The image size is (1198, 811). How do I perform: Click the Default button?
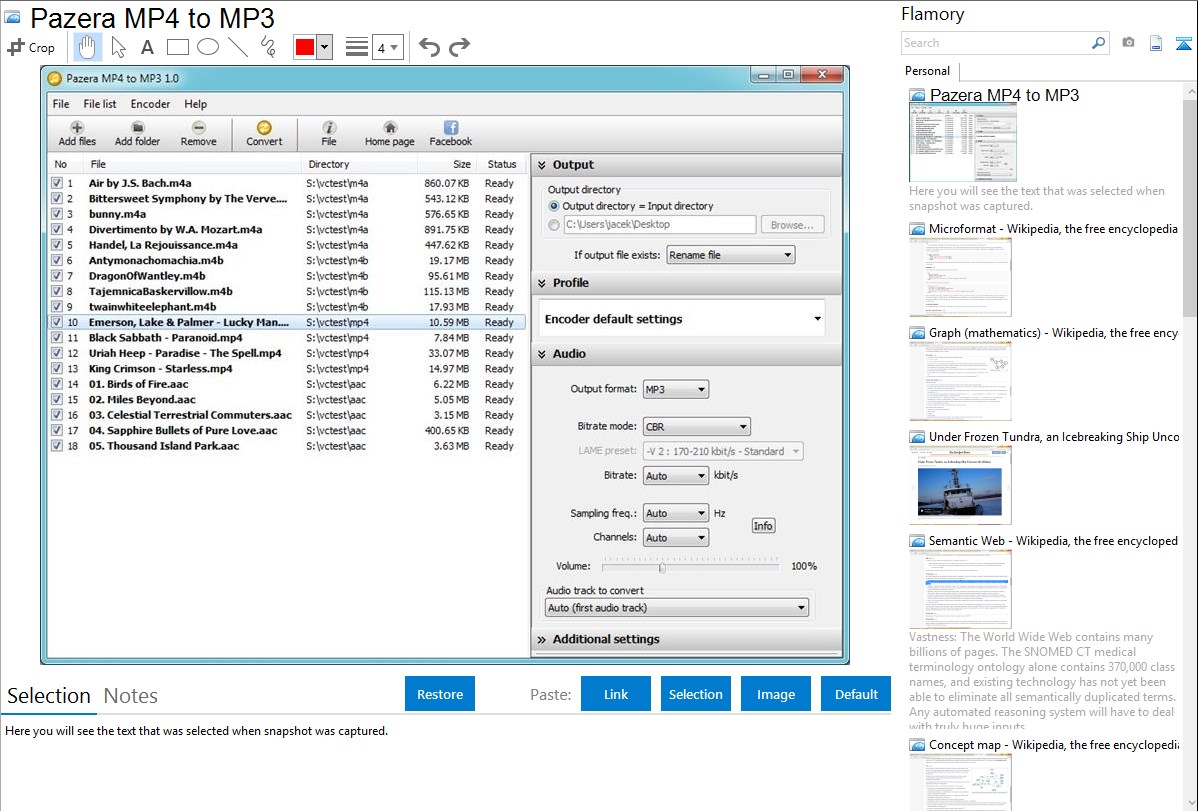856,694
